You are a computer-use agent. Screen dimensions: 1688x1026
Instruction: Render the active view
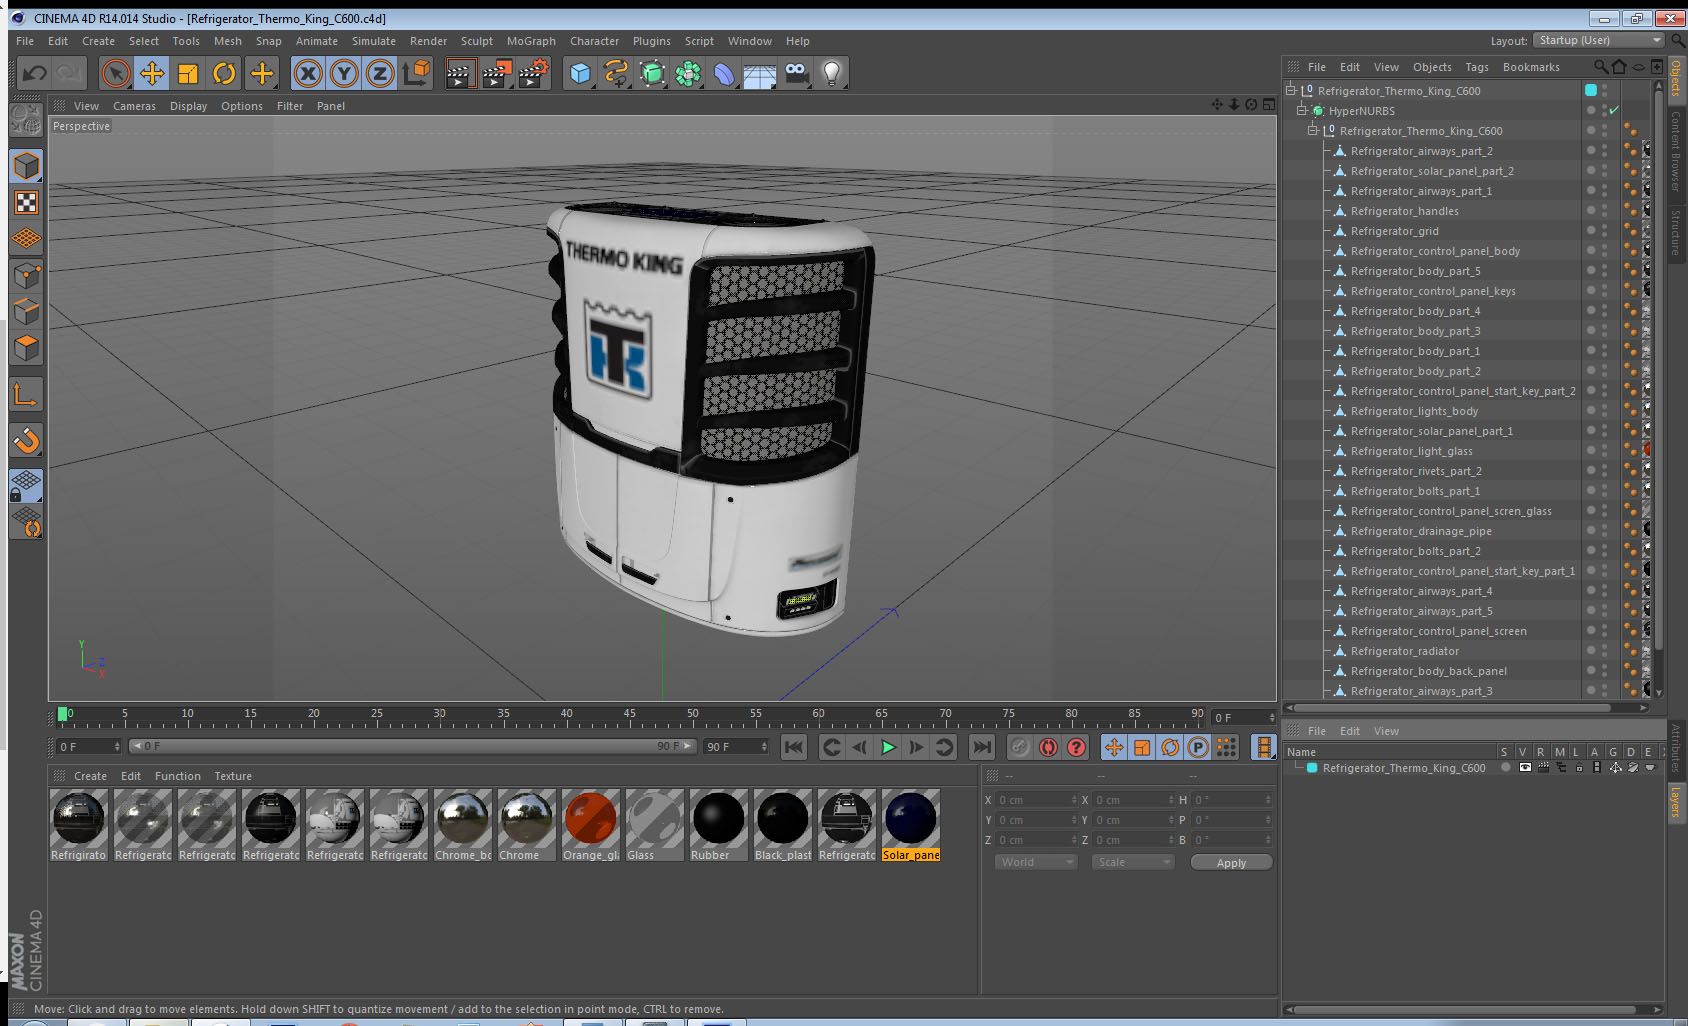(460, 73)
